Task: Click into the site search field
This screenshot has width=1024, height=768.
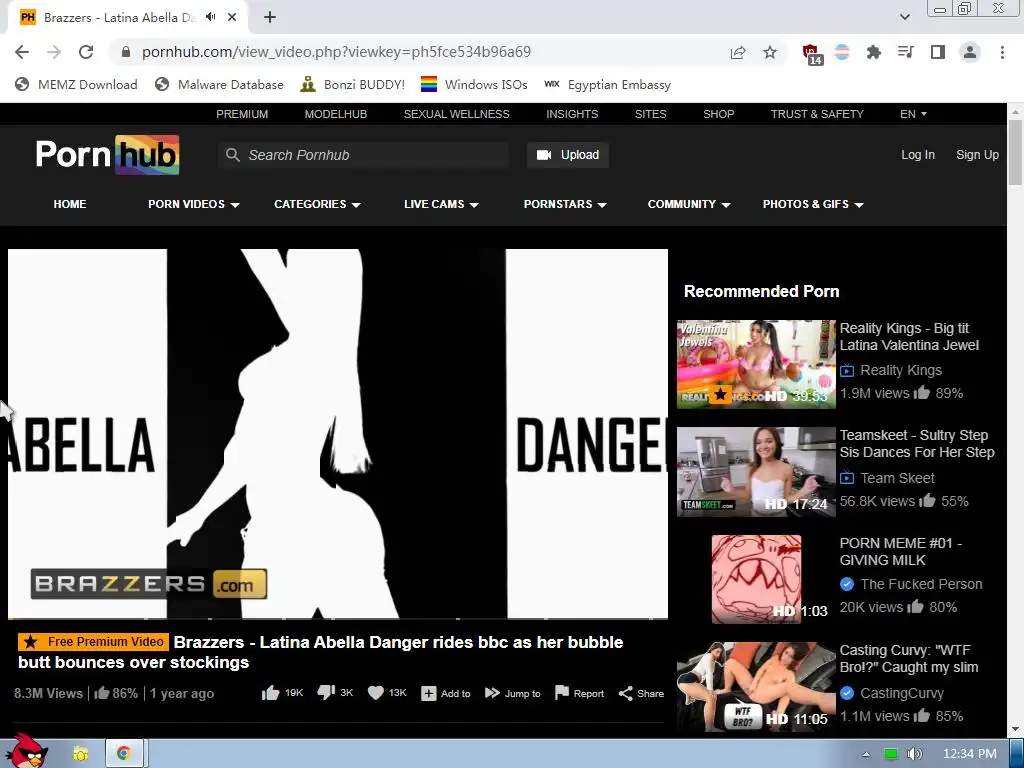Action: click(x=363, y=155)
